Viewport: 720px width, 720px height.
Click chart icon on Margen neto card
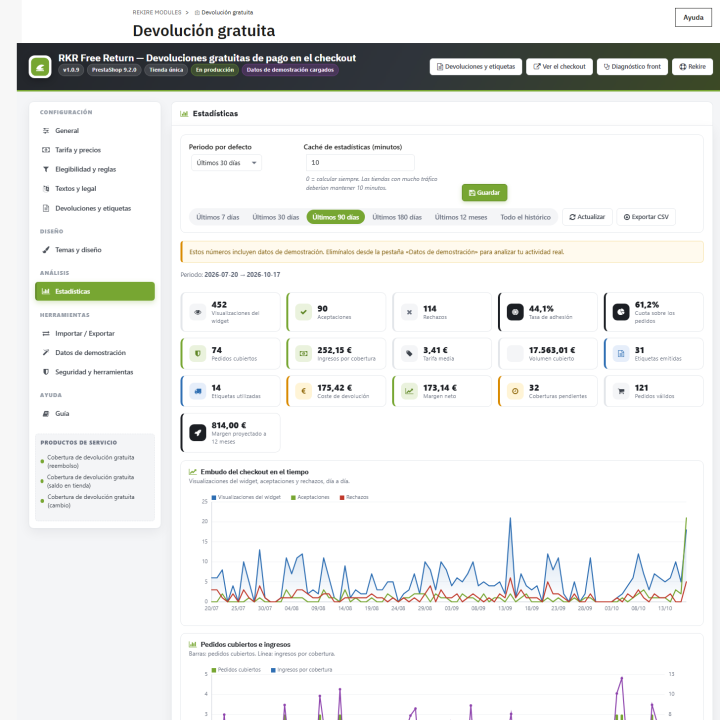coord(409,391)
